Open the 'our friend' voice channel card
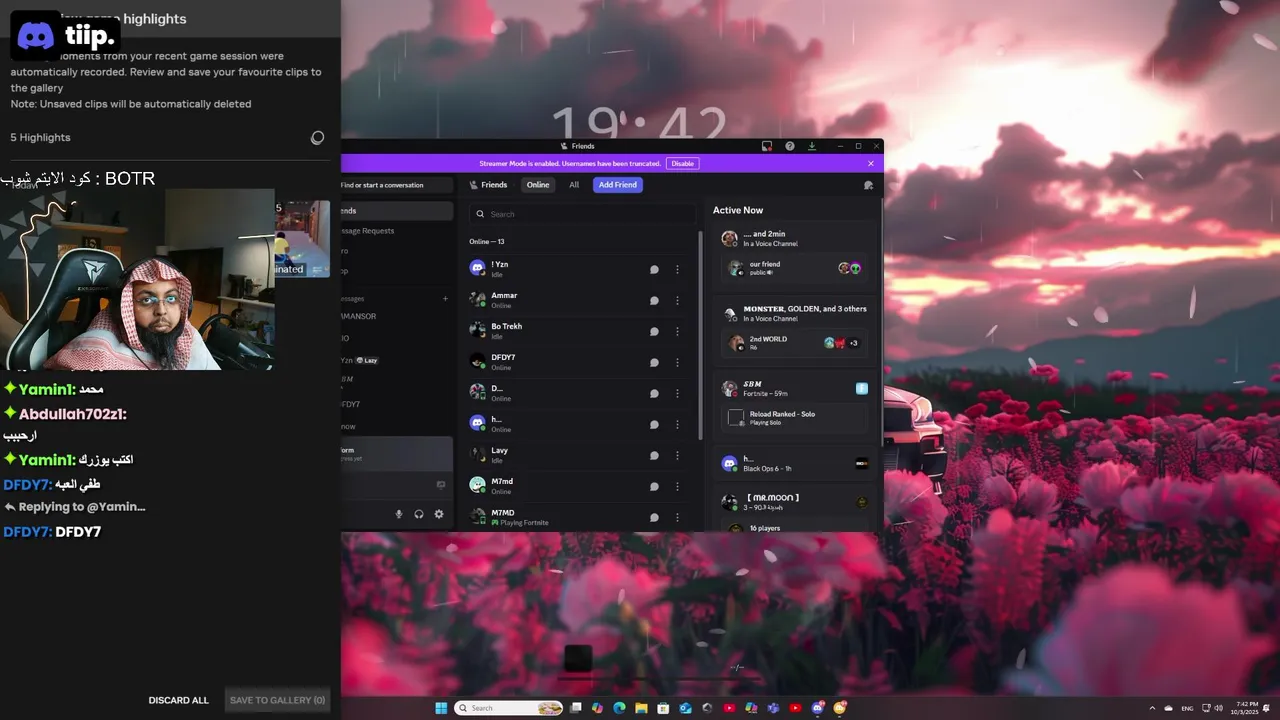 coord(795,268)
